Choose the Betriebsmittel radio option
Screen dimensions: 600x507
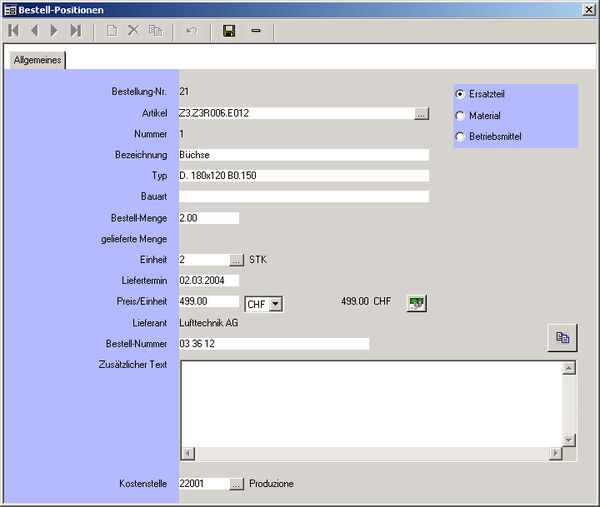[460, 136]
